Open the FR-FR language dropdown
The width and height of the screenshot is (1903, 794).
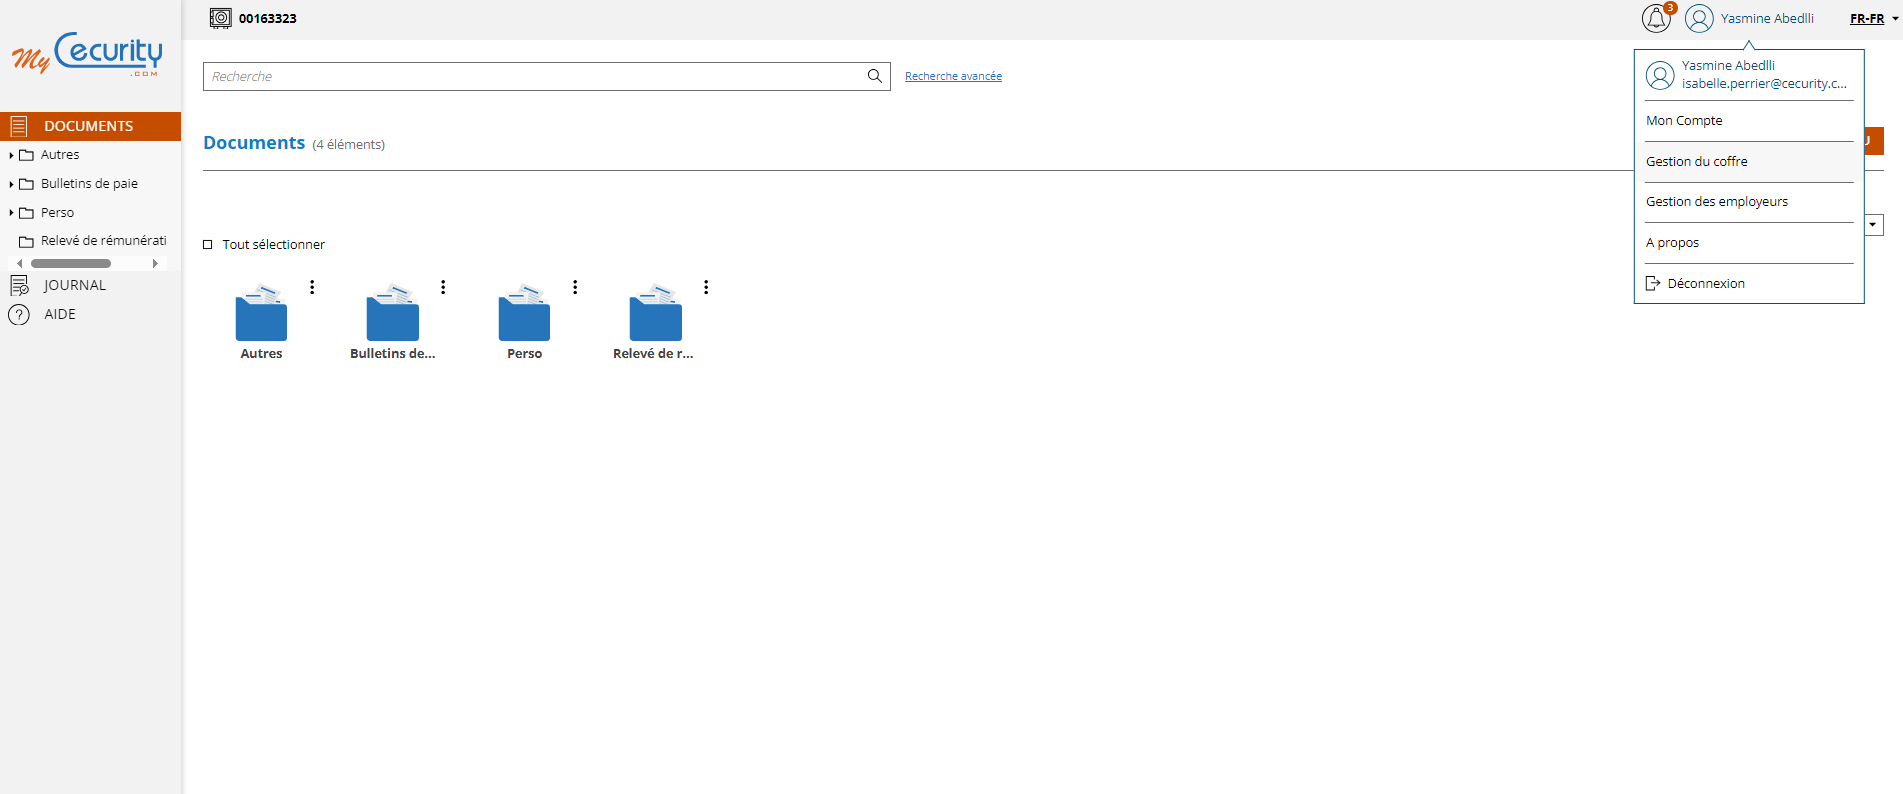click(x=1873, y=19)
